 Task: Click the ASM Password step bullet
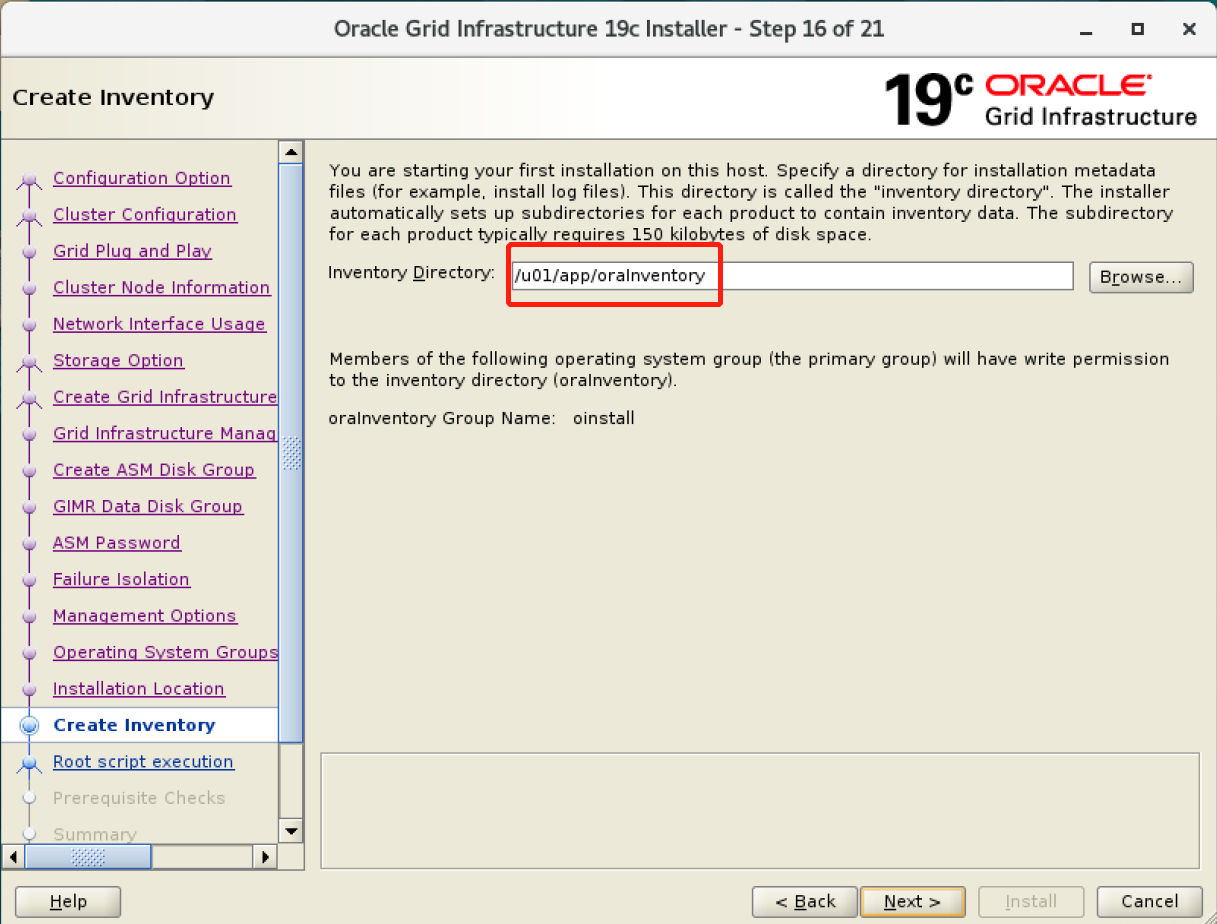[30, 544]
